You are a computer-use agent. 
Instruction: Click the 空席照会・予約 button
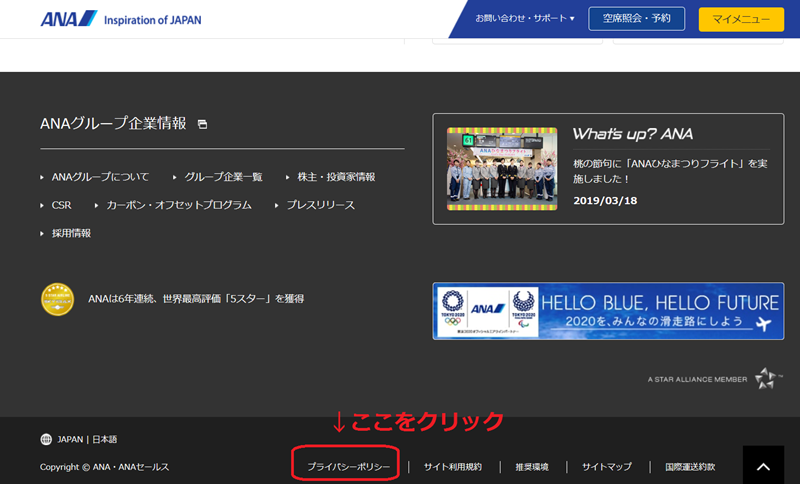pos(636,19)
